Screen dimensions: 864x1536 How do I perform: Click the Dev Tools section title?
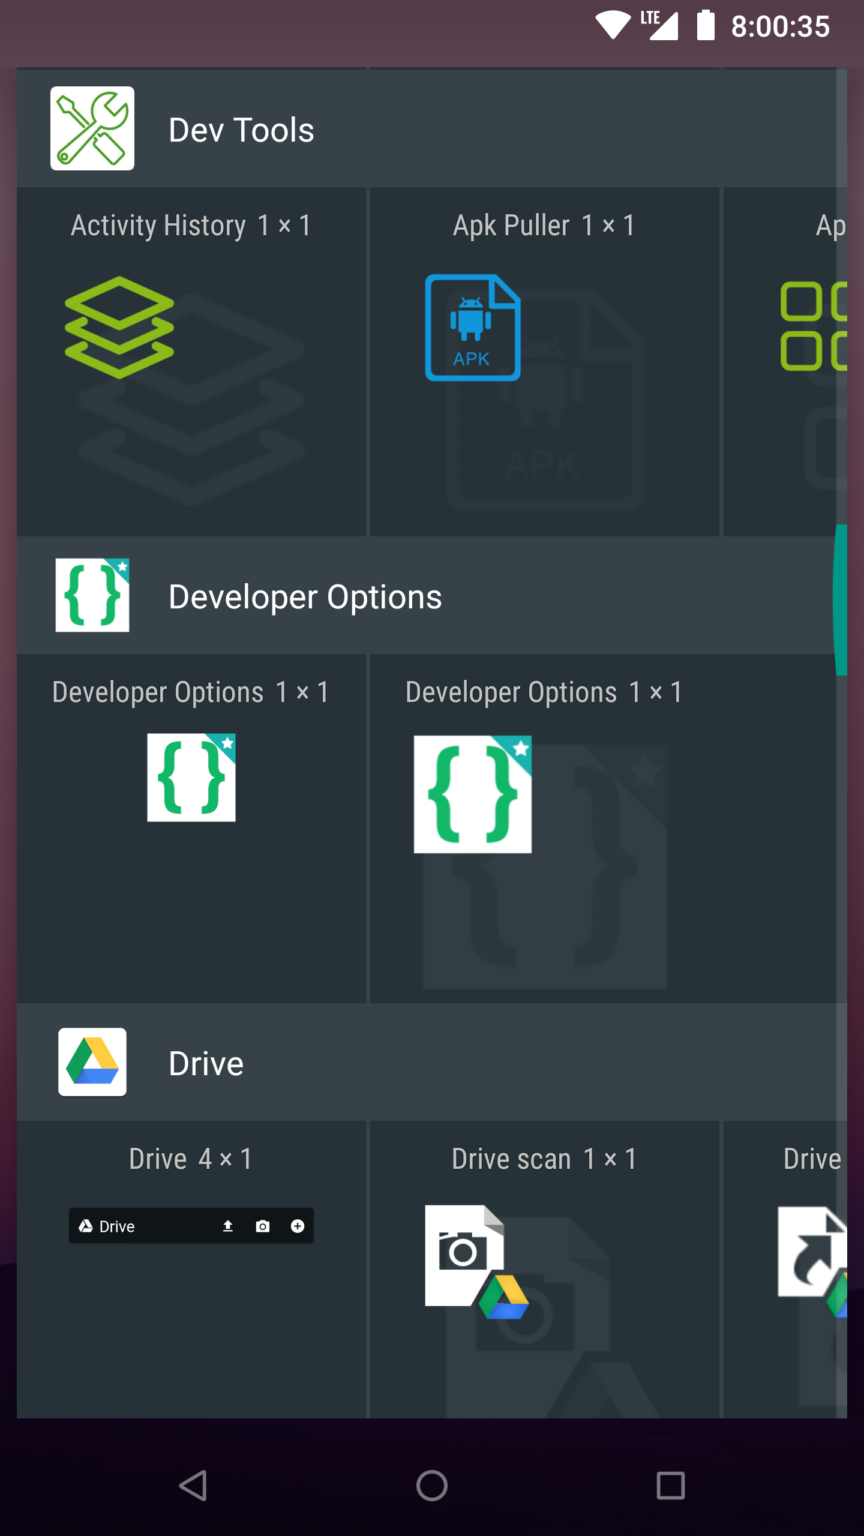click(241, 130)
